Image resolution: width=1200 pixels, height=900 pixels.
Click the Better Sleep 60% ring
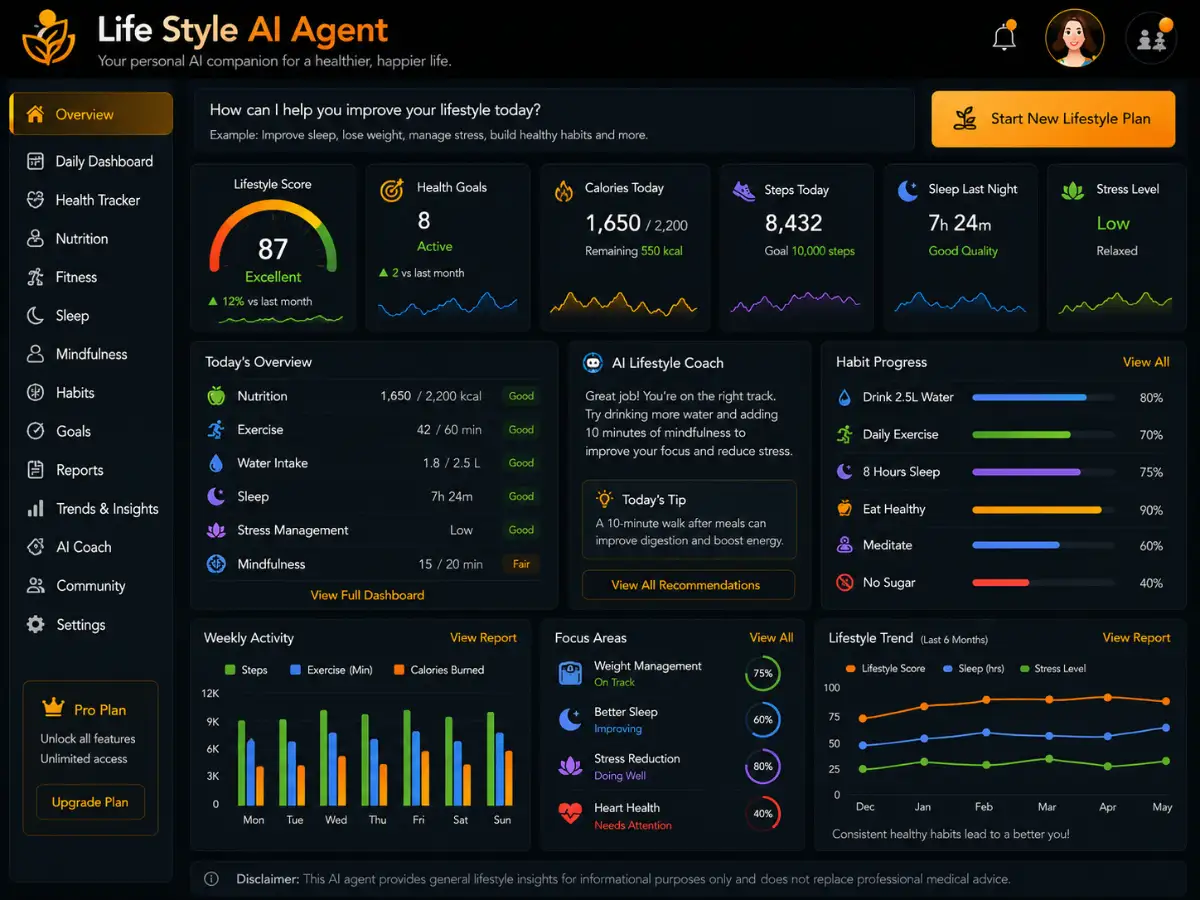(x=763, y=720)
